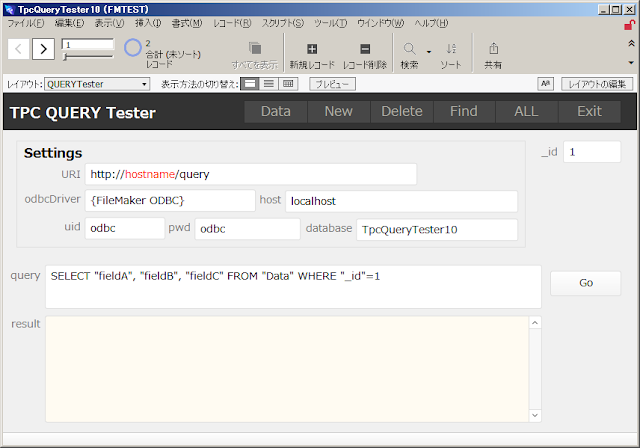Open the View menu
Viewport: 640px width, 448px height.
[x=109, y=23]
